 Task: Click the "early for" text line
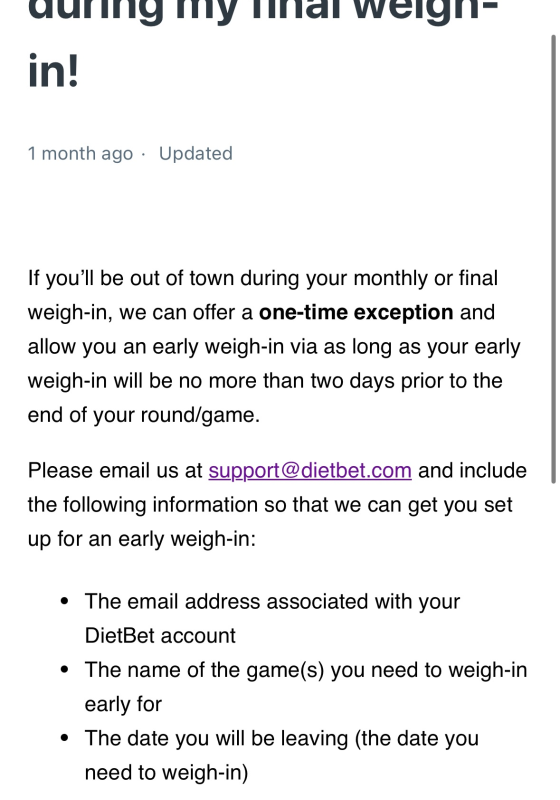coord(123,704)
